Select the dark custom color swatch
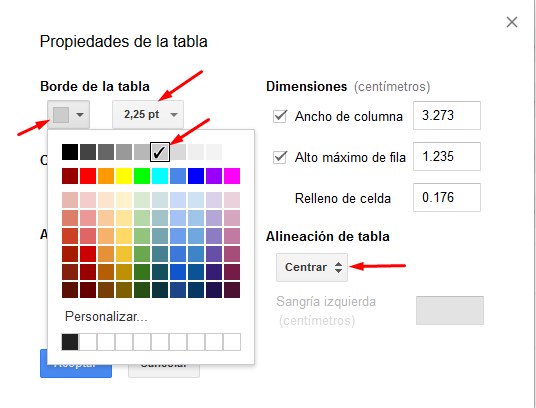Screen dimensions: 536x408 click(x=70, y=342)
